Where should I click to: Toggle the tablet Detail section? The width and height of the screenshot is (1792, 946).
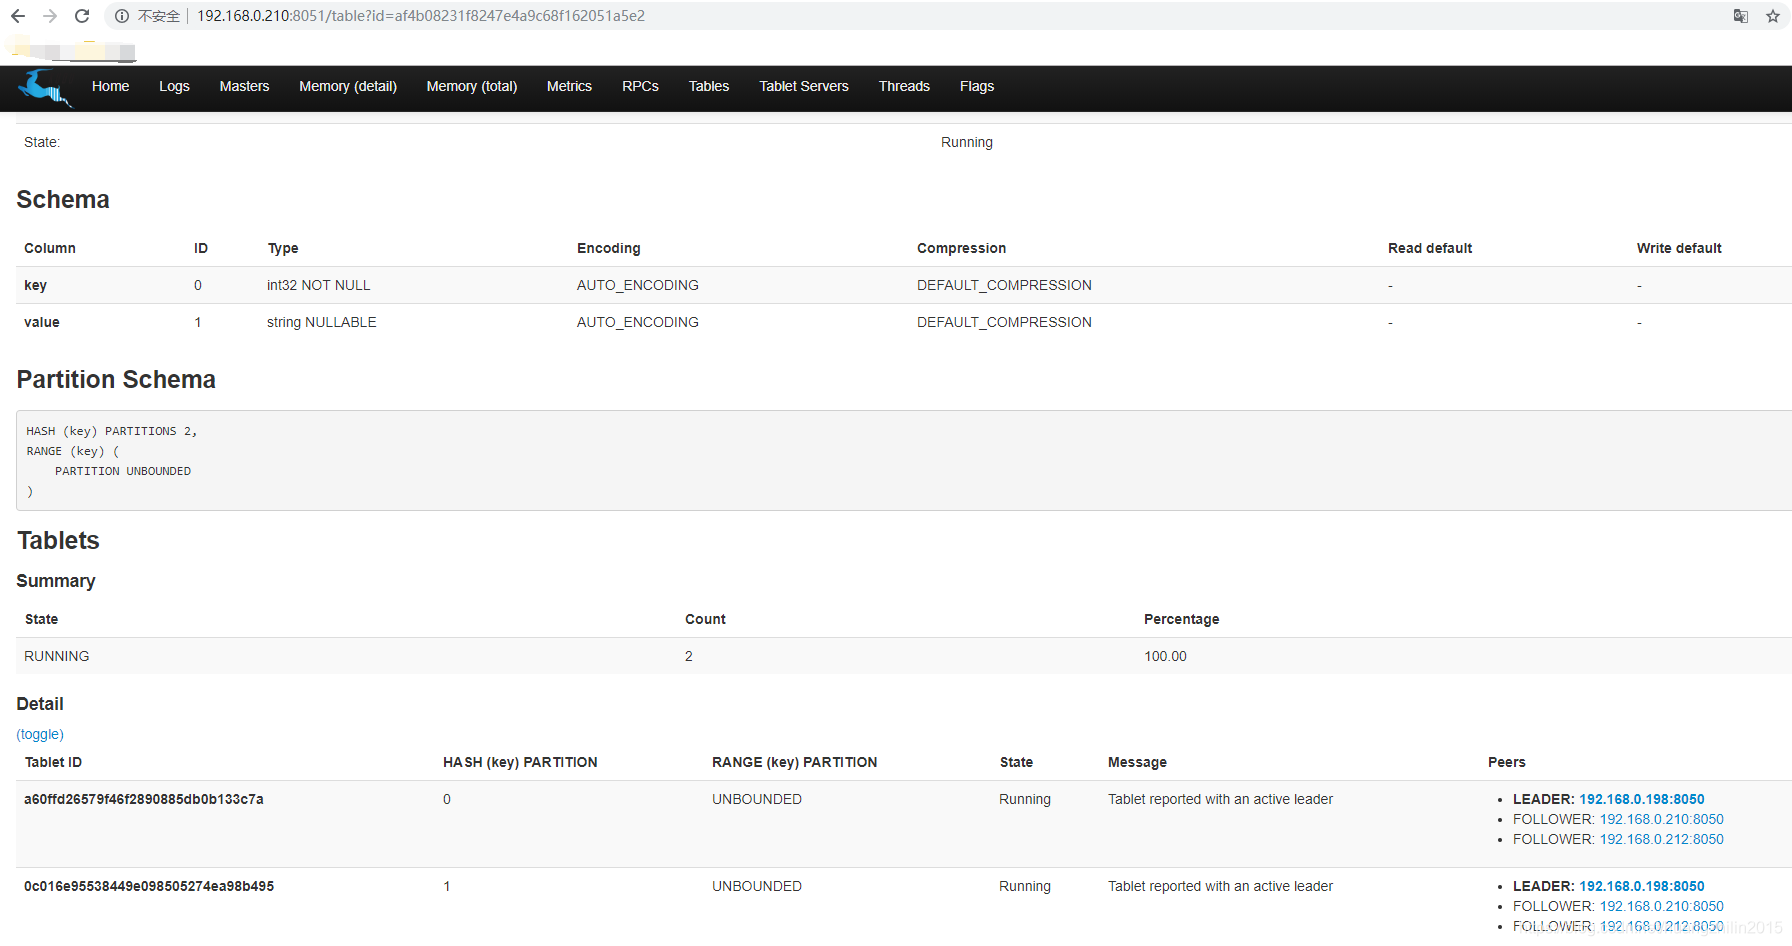40,734
